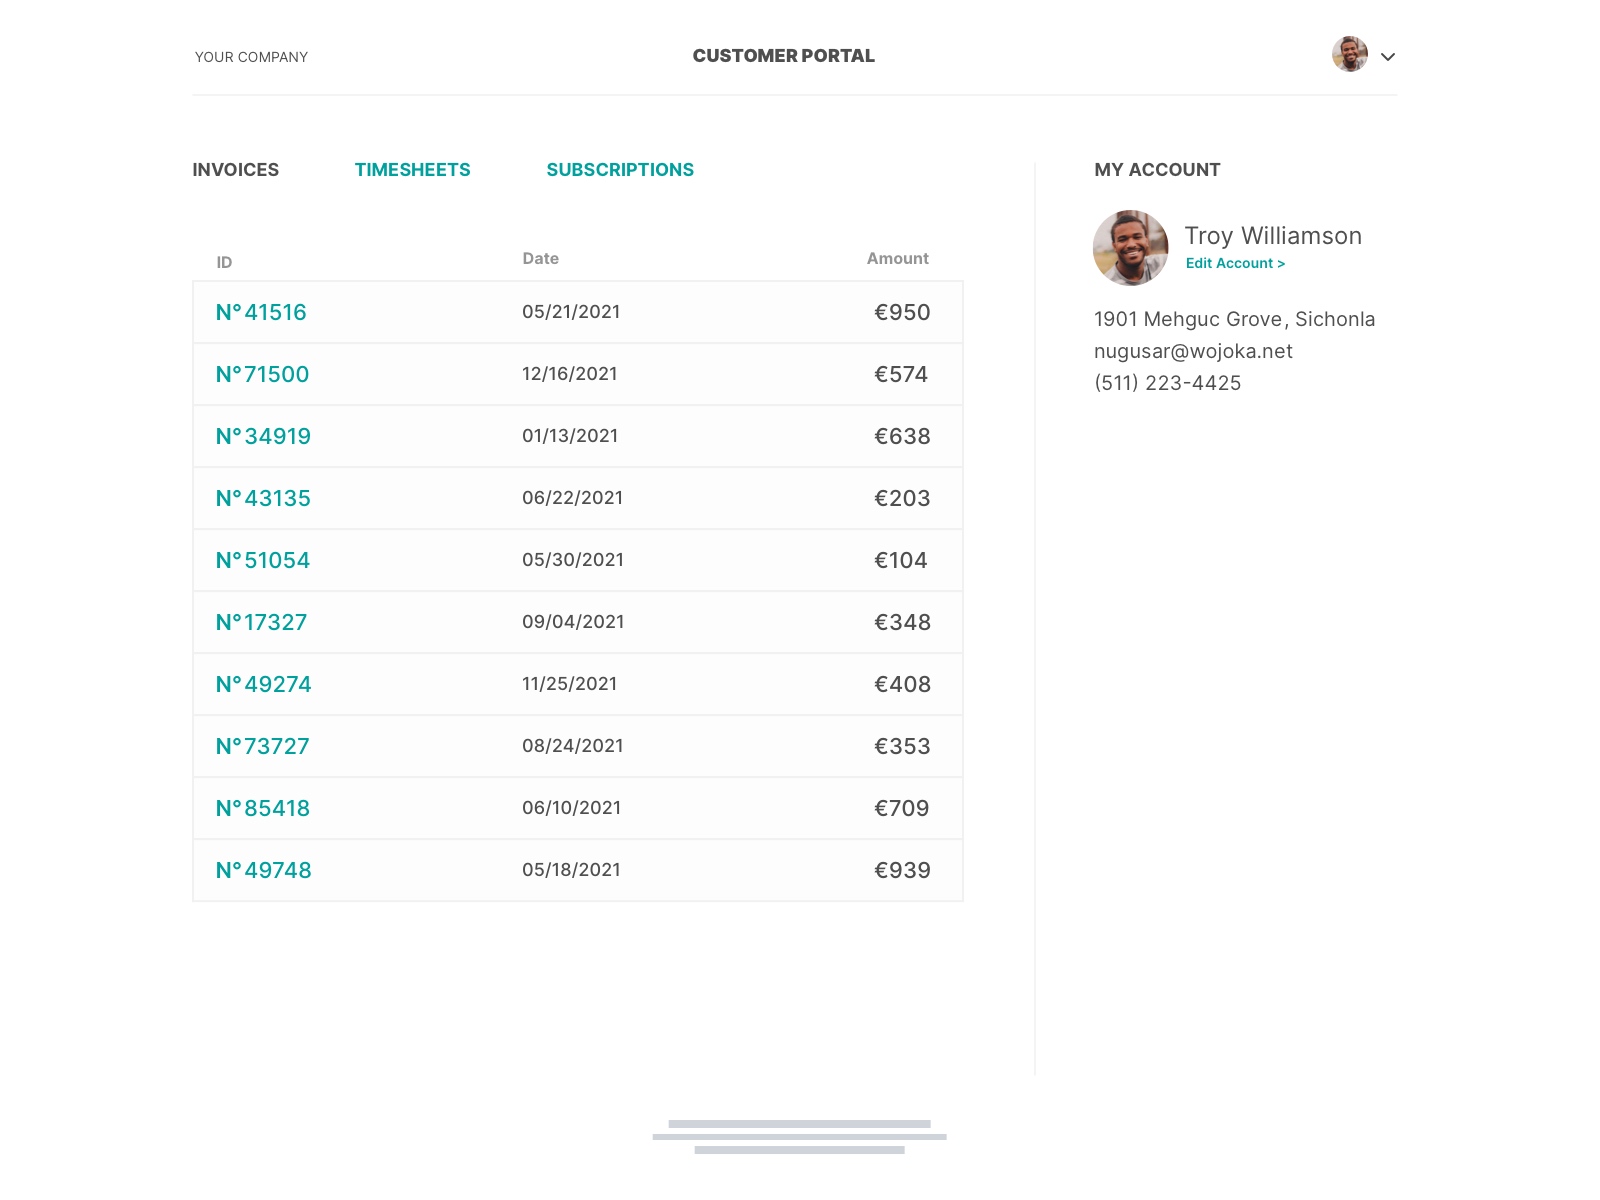Click the YOUR COMPANY logo text
The height and width of the screenshot is (1200, 1600).
[x=251, y=57]
